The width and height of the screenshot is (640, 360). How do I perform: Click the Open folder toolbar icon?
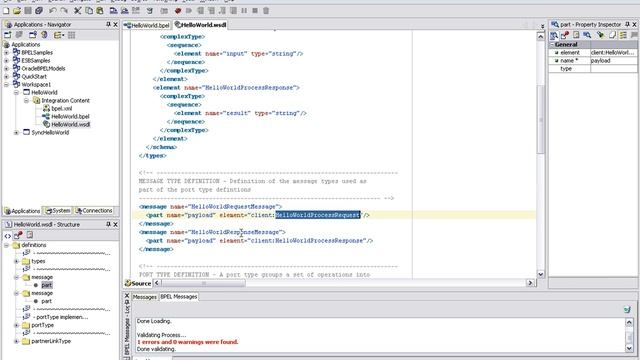17,11
